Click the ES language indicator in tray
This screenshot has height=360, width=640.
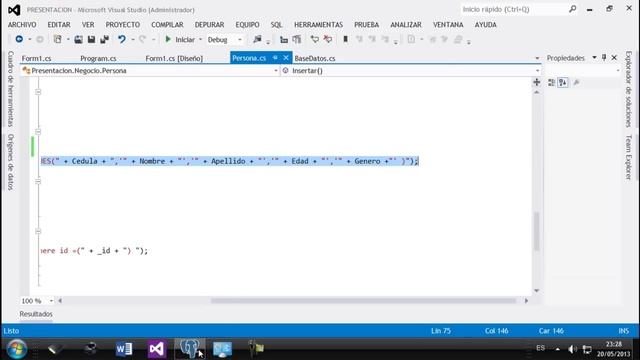tap(540, 348)
